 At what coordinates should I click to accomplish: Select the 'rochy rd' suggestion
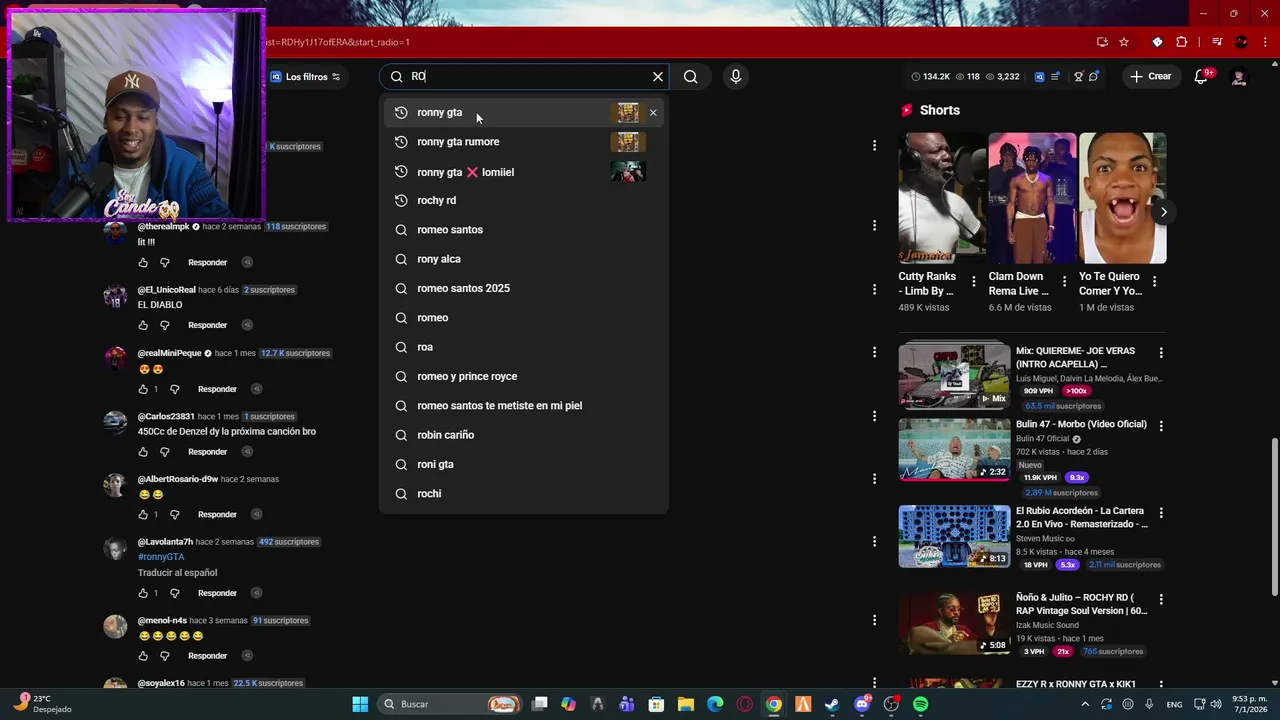click(x=523, y=201)
